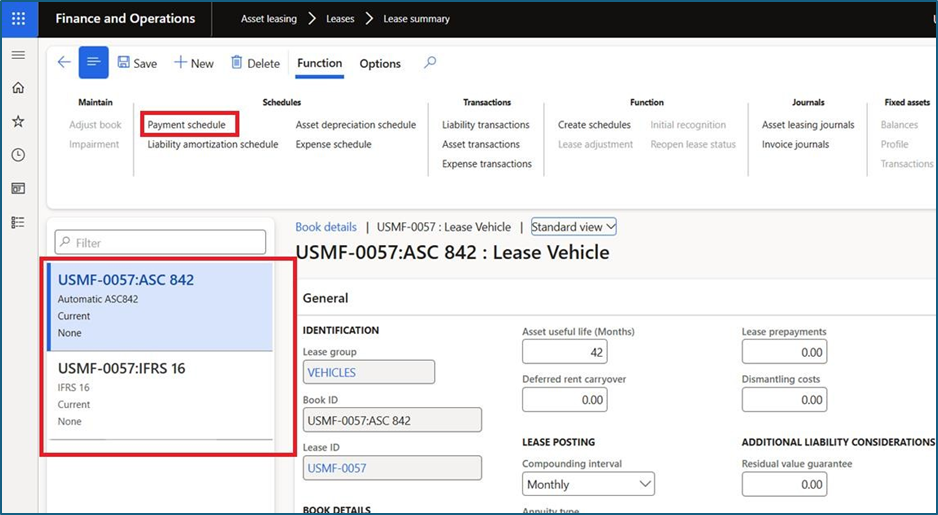Select the Function tab

click(x=320, y=63)
